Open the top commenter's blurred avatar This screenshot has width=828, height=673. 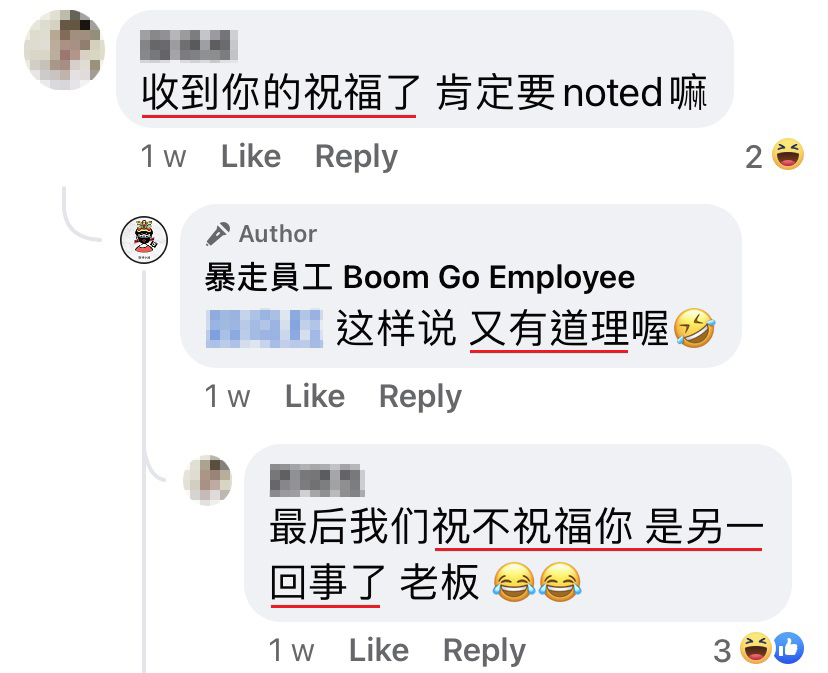[64, 49]
